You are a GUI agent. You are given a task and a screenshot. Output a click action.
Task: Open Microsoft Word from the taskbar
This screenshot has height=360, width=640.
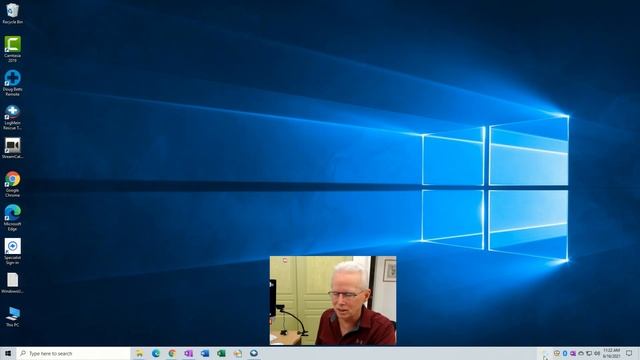[204, 353]
